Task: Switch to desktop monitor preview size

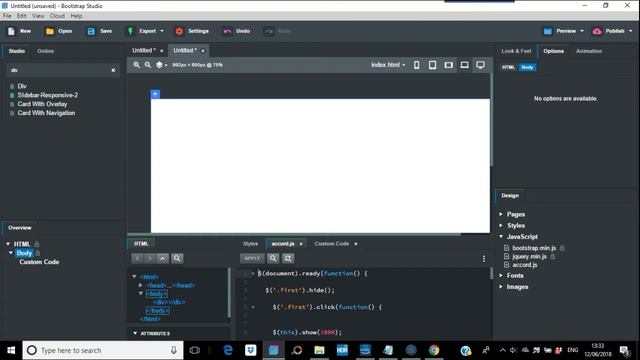Action: point(480,65)
